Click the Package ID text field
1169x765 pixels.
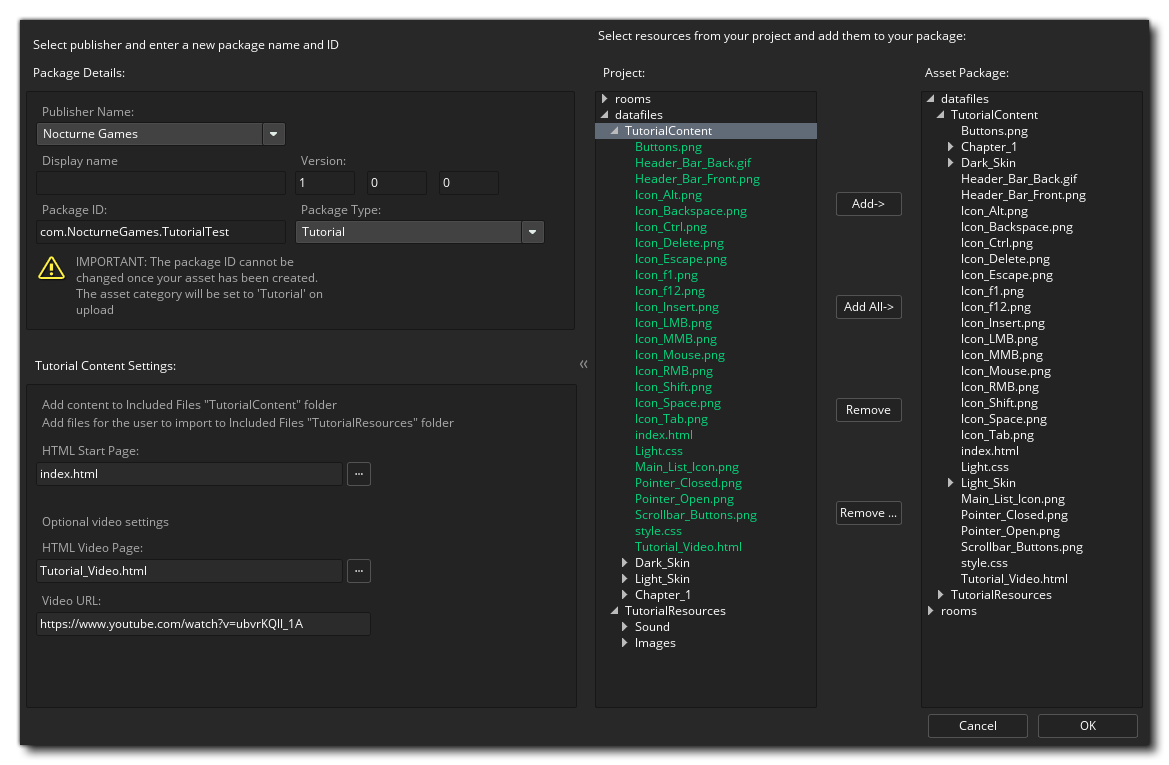(x=161, y=232)
